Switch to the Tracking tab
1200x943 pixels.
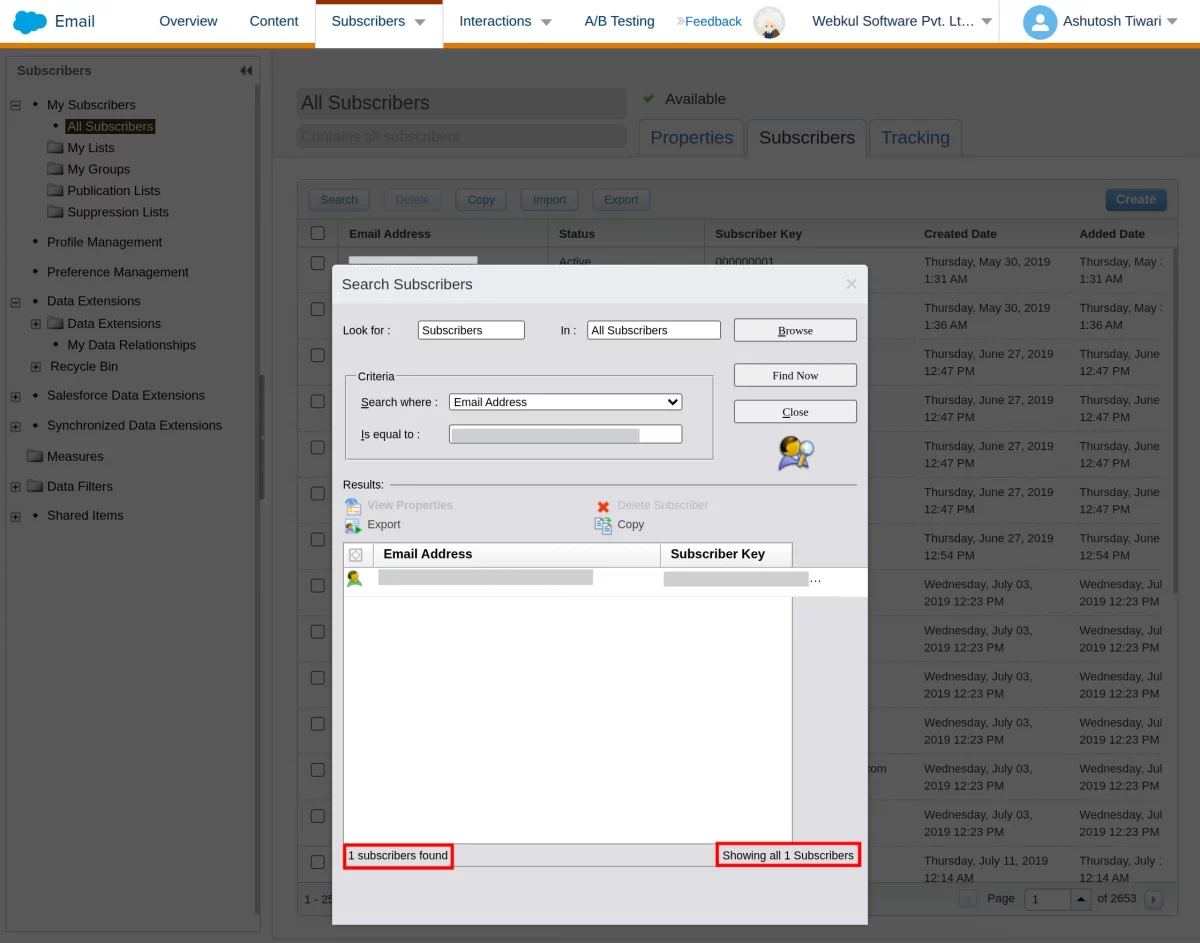[x=915, y=138]
